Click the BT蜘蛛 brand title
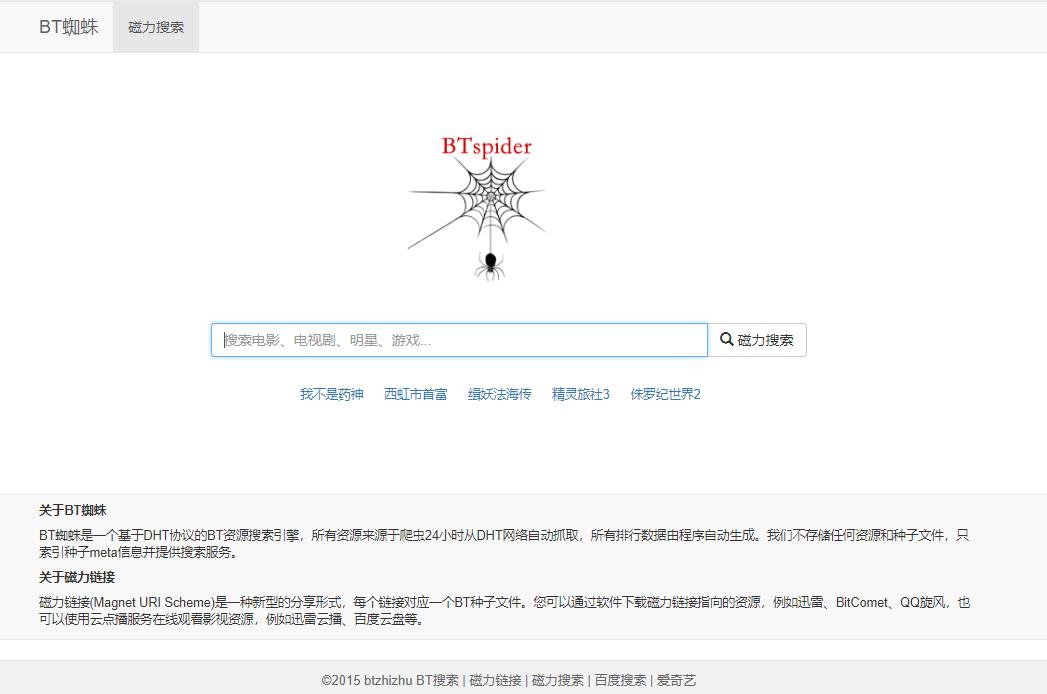 point(67,27)
